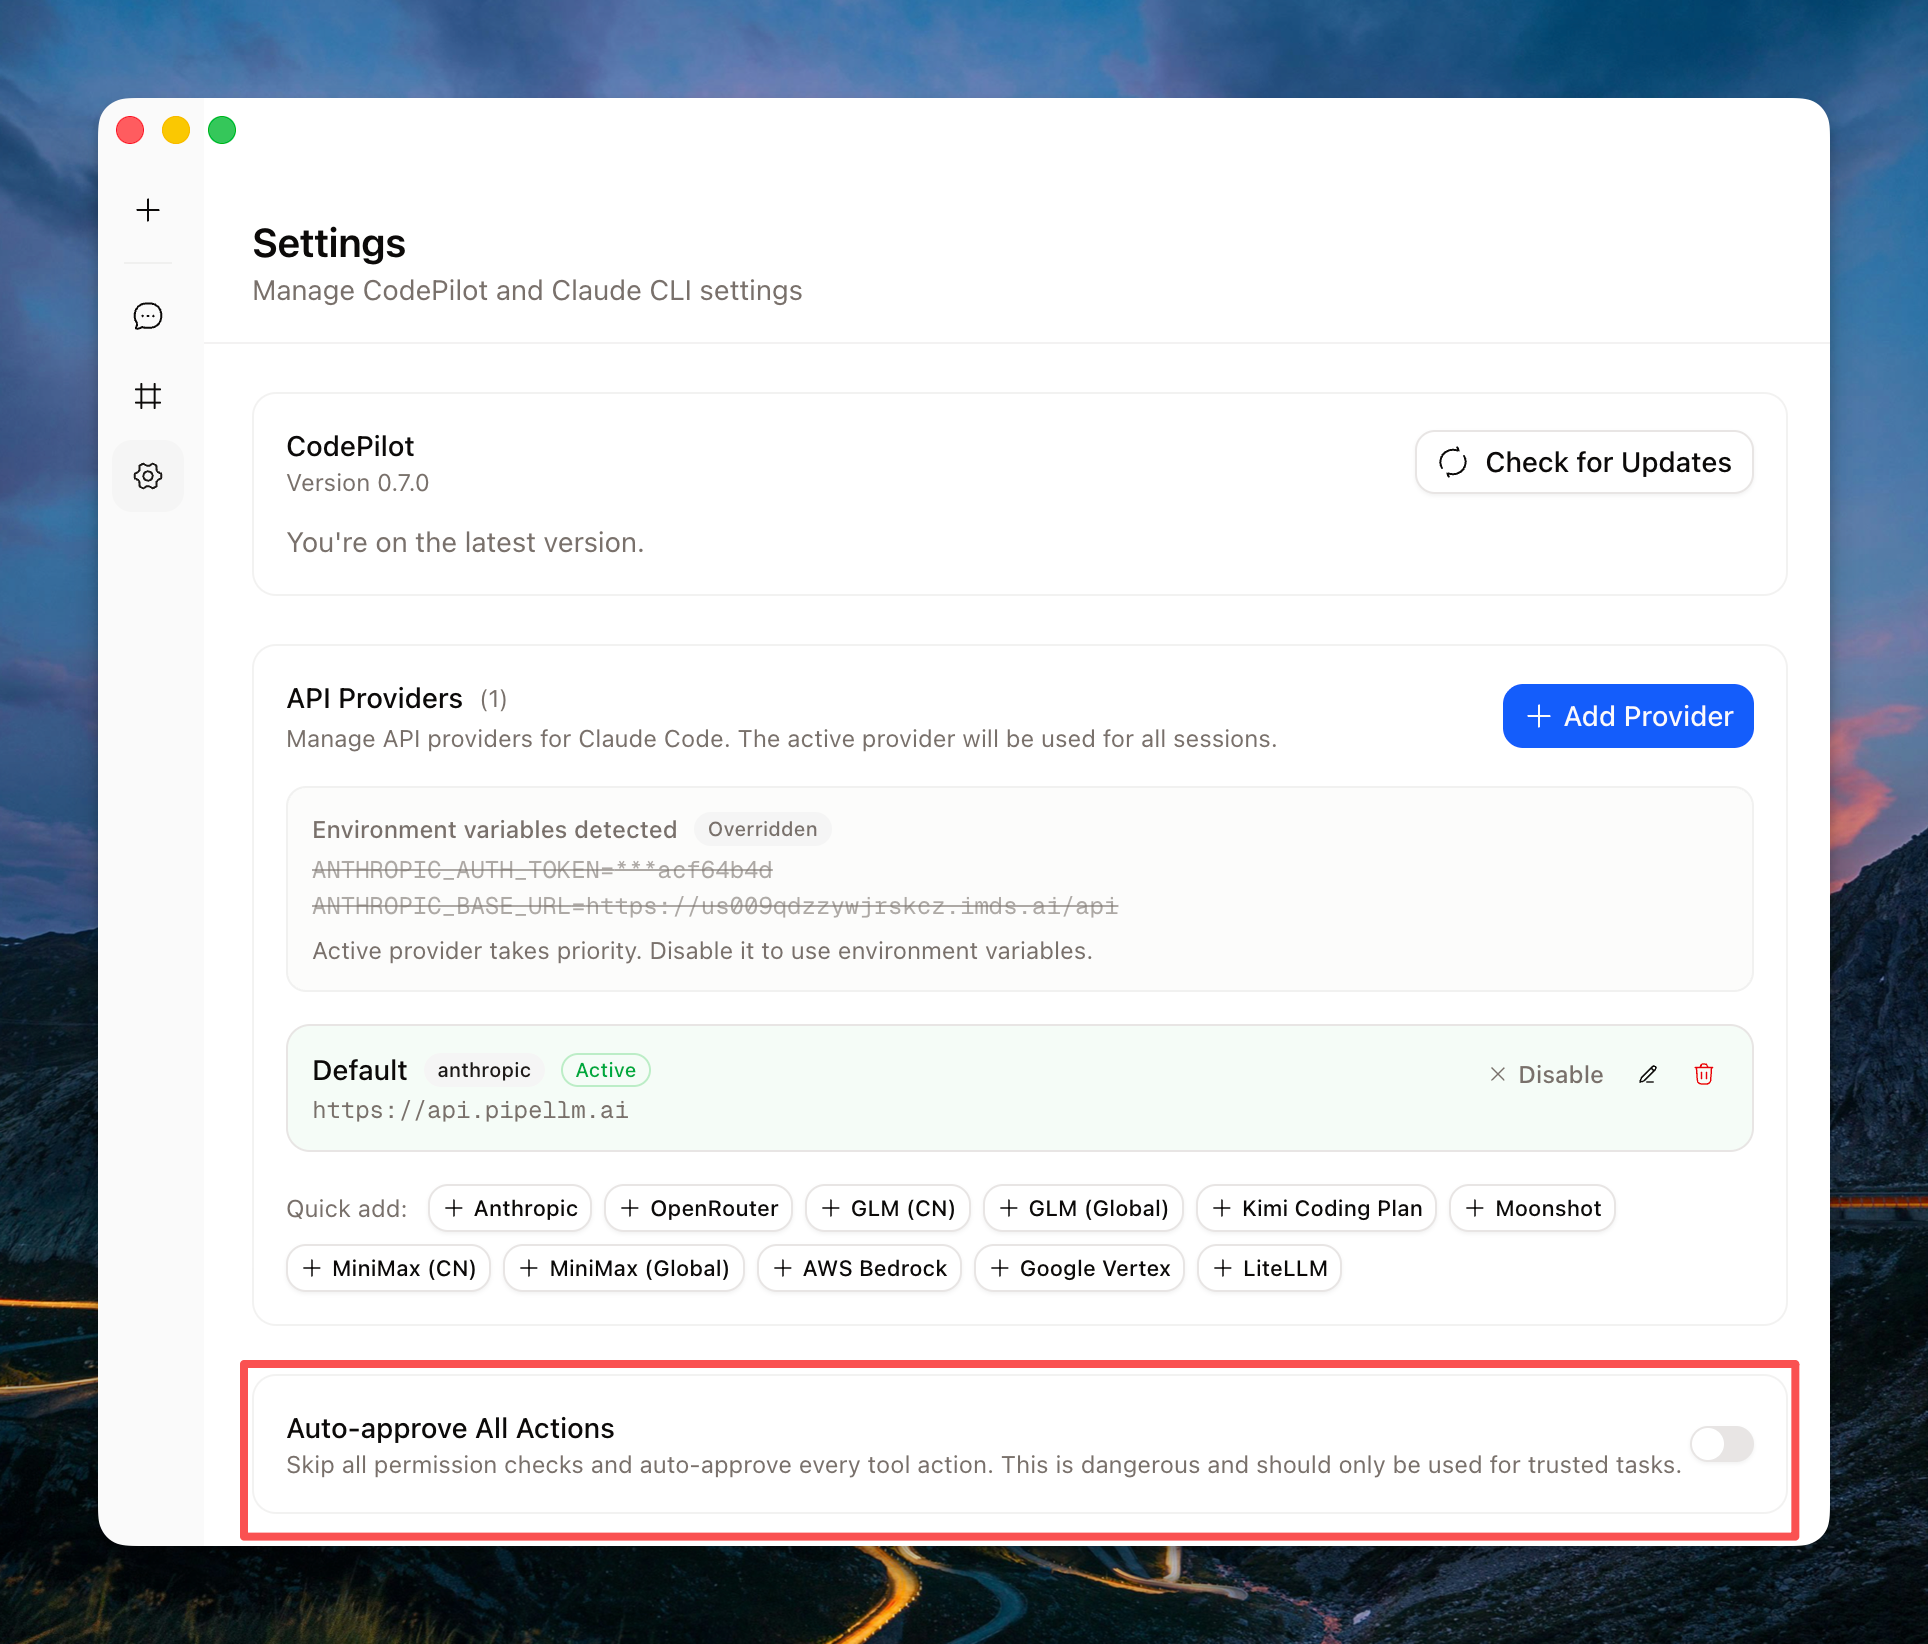Open the chat bubble sidebar icon
This screenshot has height=1644, width=1928.
click(x=148, y=316)
